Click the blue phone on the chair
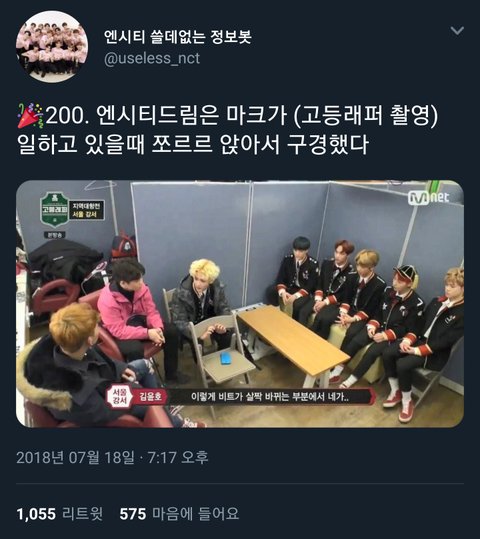 coord(226,358)
